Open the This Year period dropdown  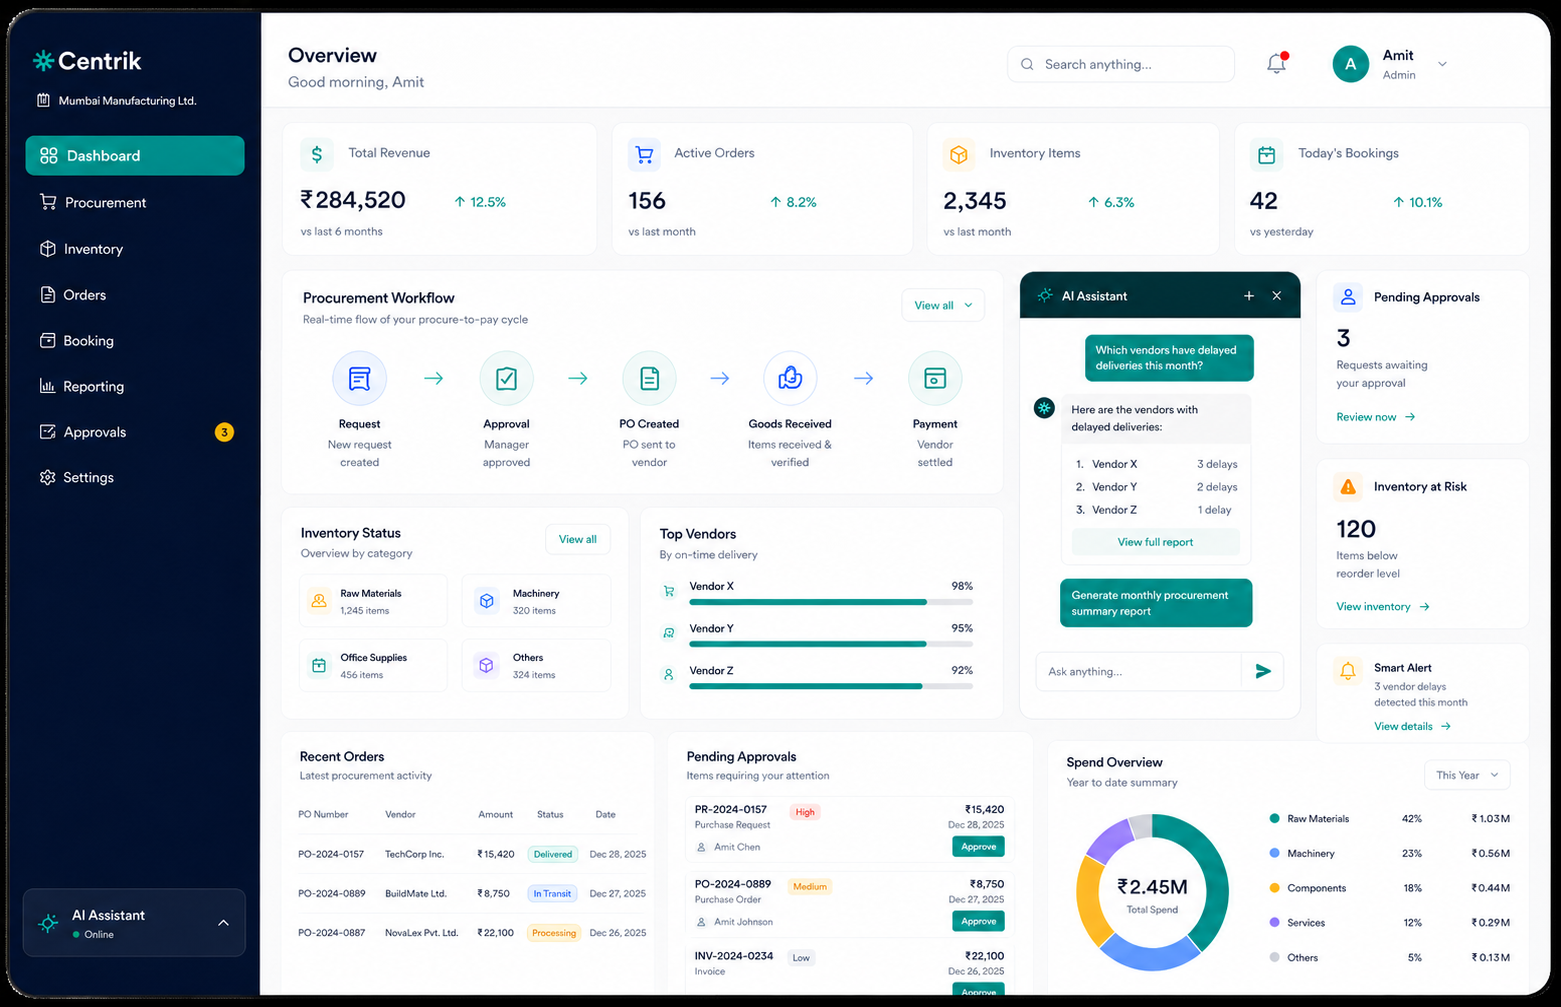[1467, 775]
